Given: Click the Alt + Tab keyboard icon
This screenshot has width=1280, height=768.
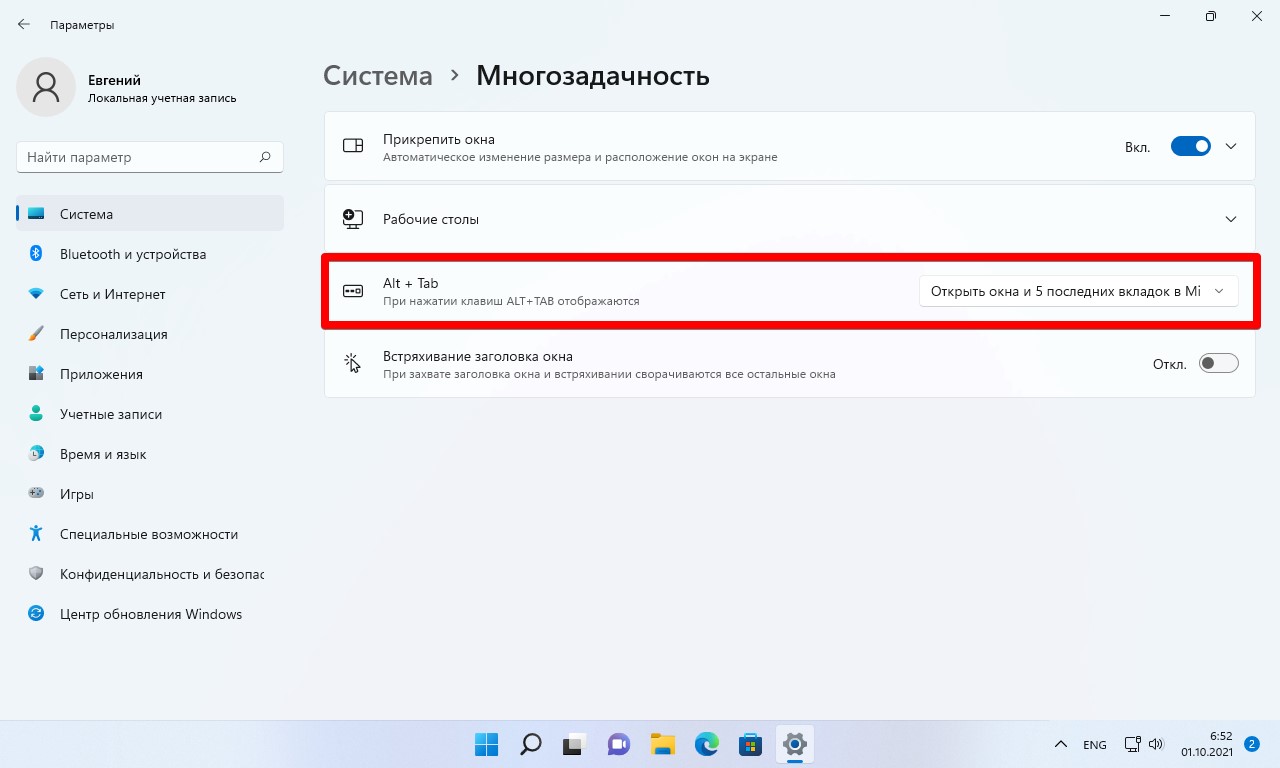Looking at the screenshot, I should [x=353, y=291].
